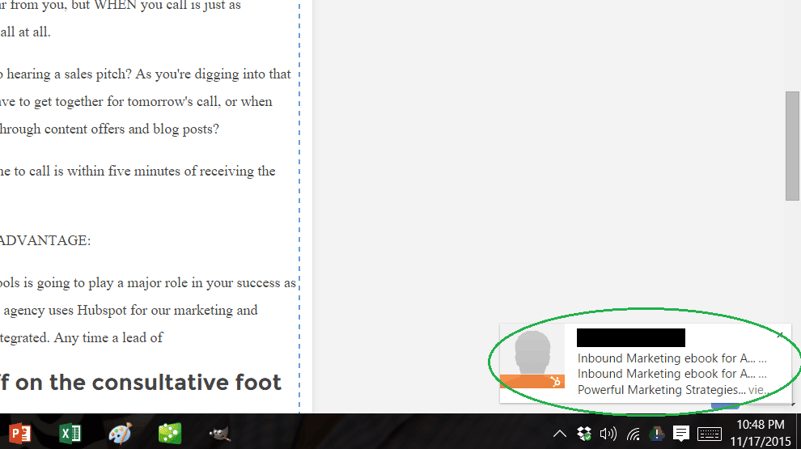Image resolution: width=801 pixels, height=449 pixels.
Task: Open GIMP from the taskbar
Action: click(x=219, y=433)
